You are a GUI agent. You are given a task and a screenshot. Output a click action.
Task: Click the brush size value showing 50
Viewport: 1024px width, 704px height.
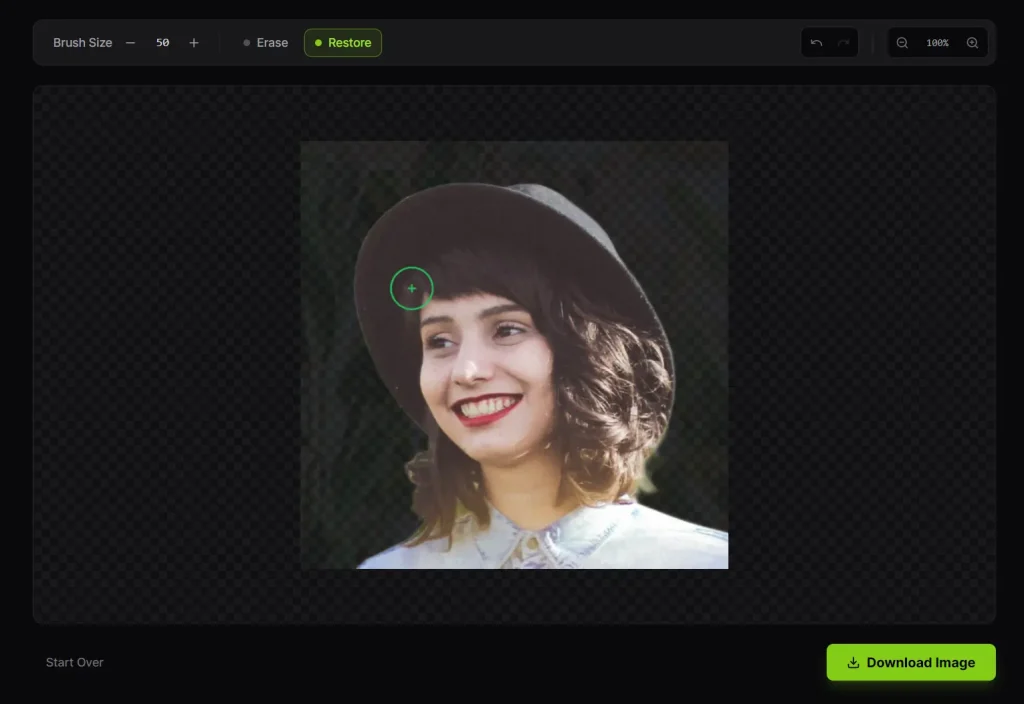[162, 42]
